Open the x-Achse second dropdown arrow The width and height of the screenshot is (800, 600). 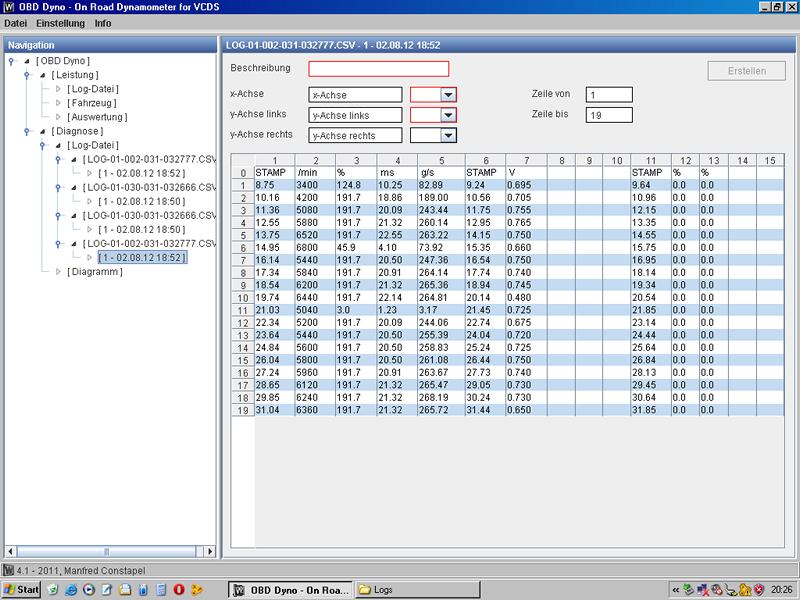pos(448,94)
